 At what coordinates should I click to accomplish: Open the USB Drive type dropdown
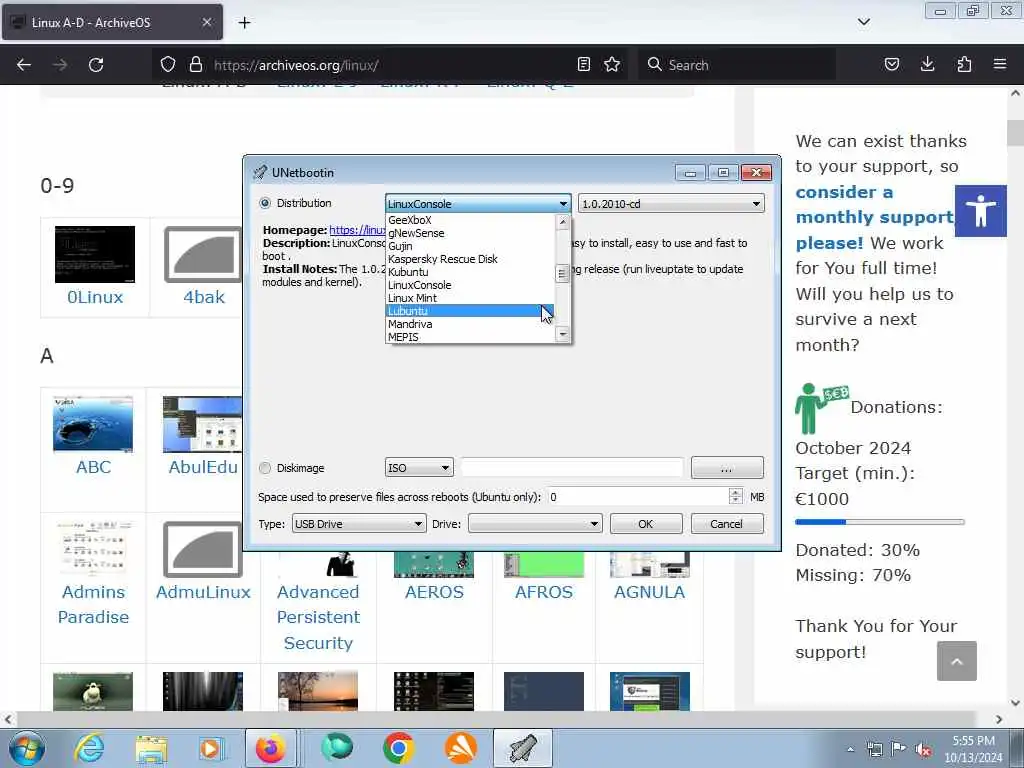[359, 524]
